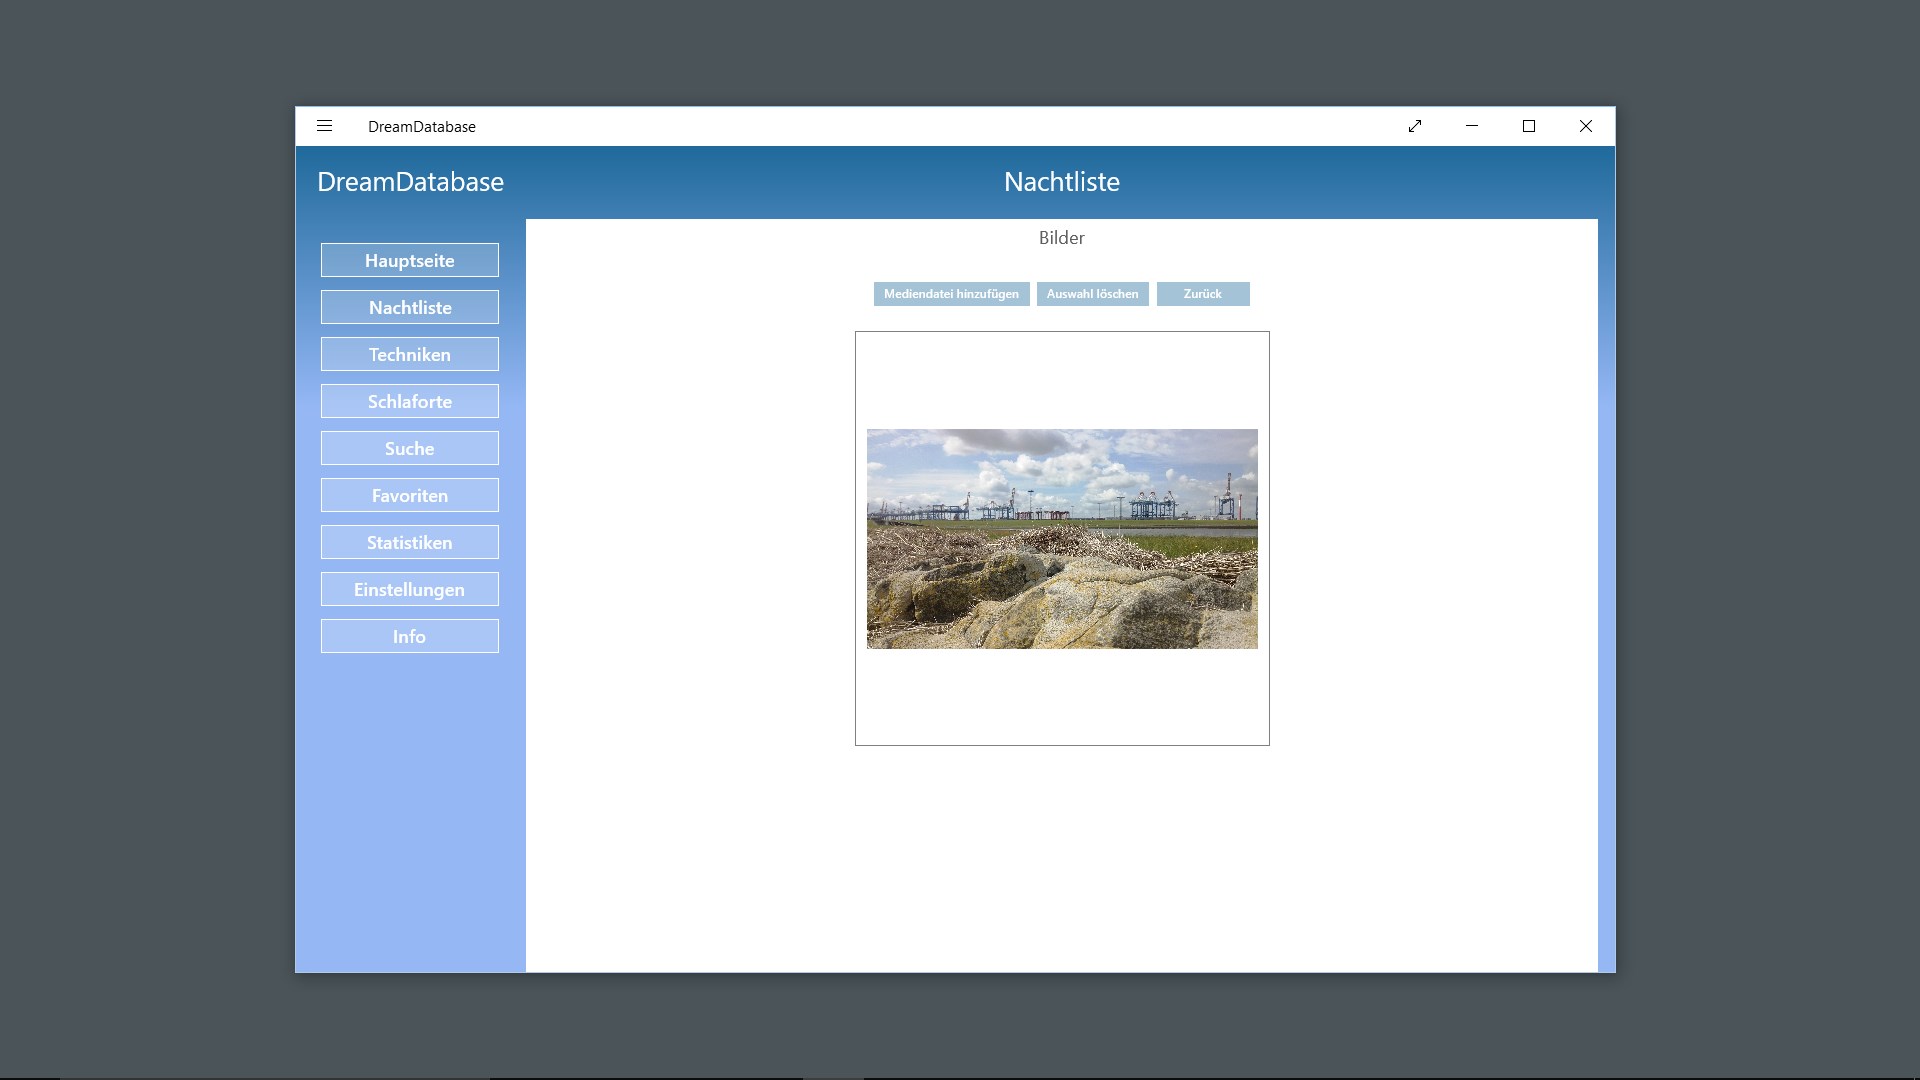Open the hamburger menu in title bar

pos(324,126)
